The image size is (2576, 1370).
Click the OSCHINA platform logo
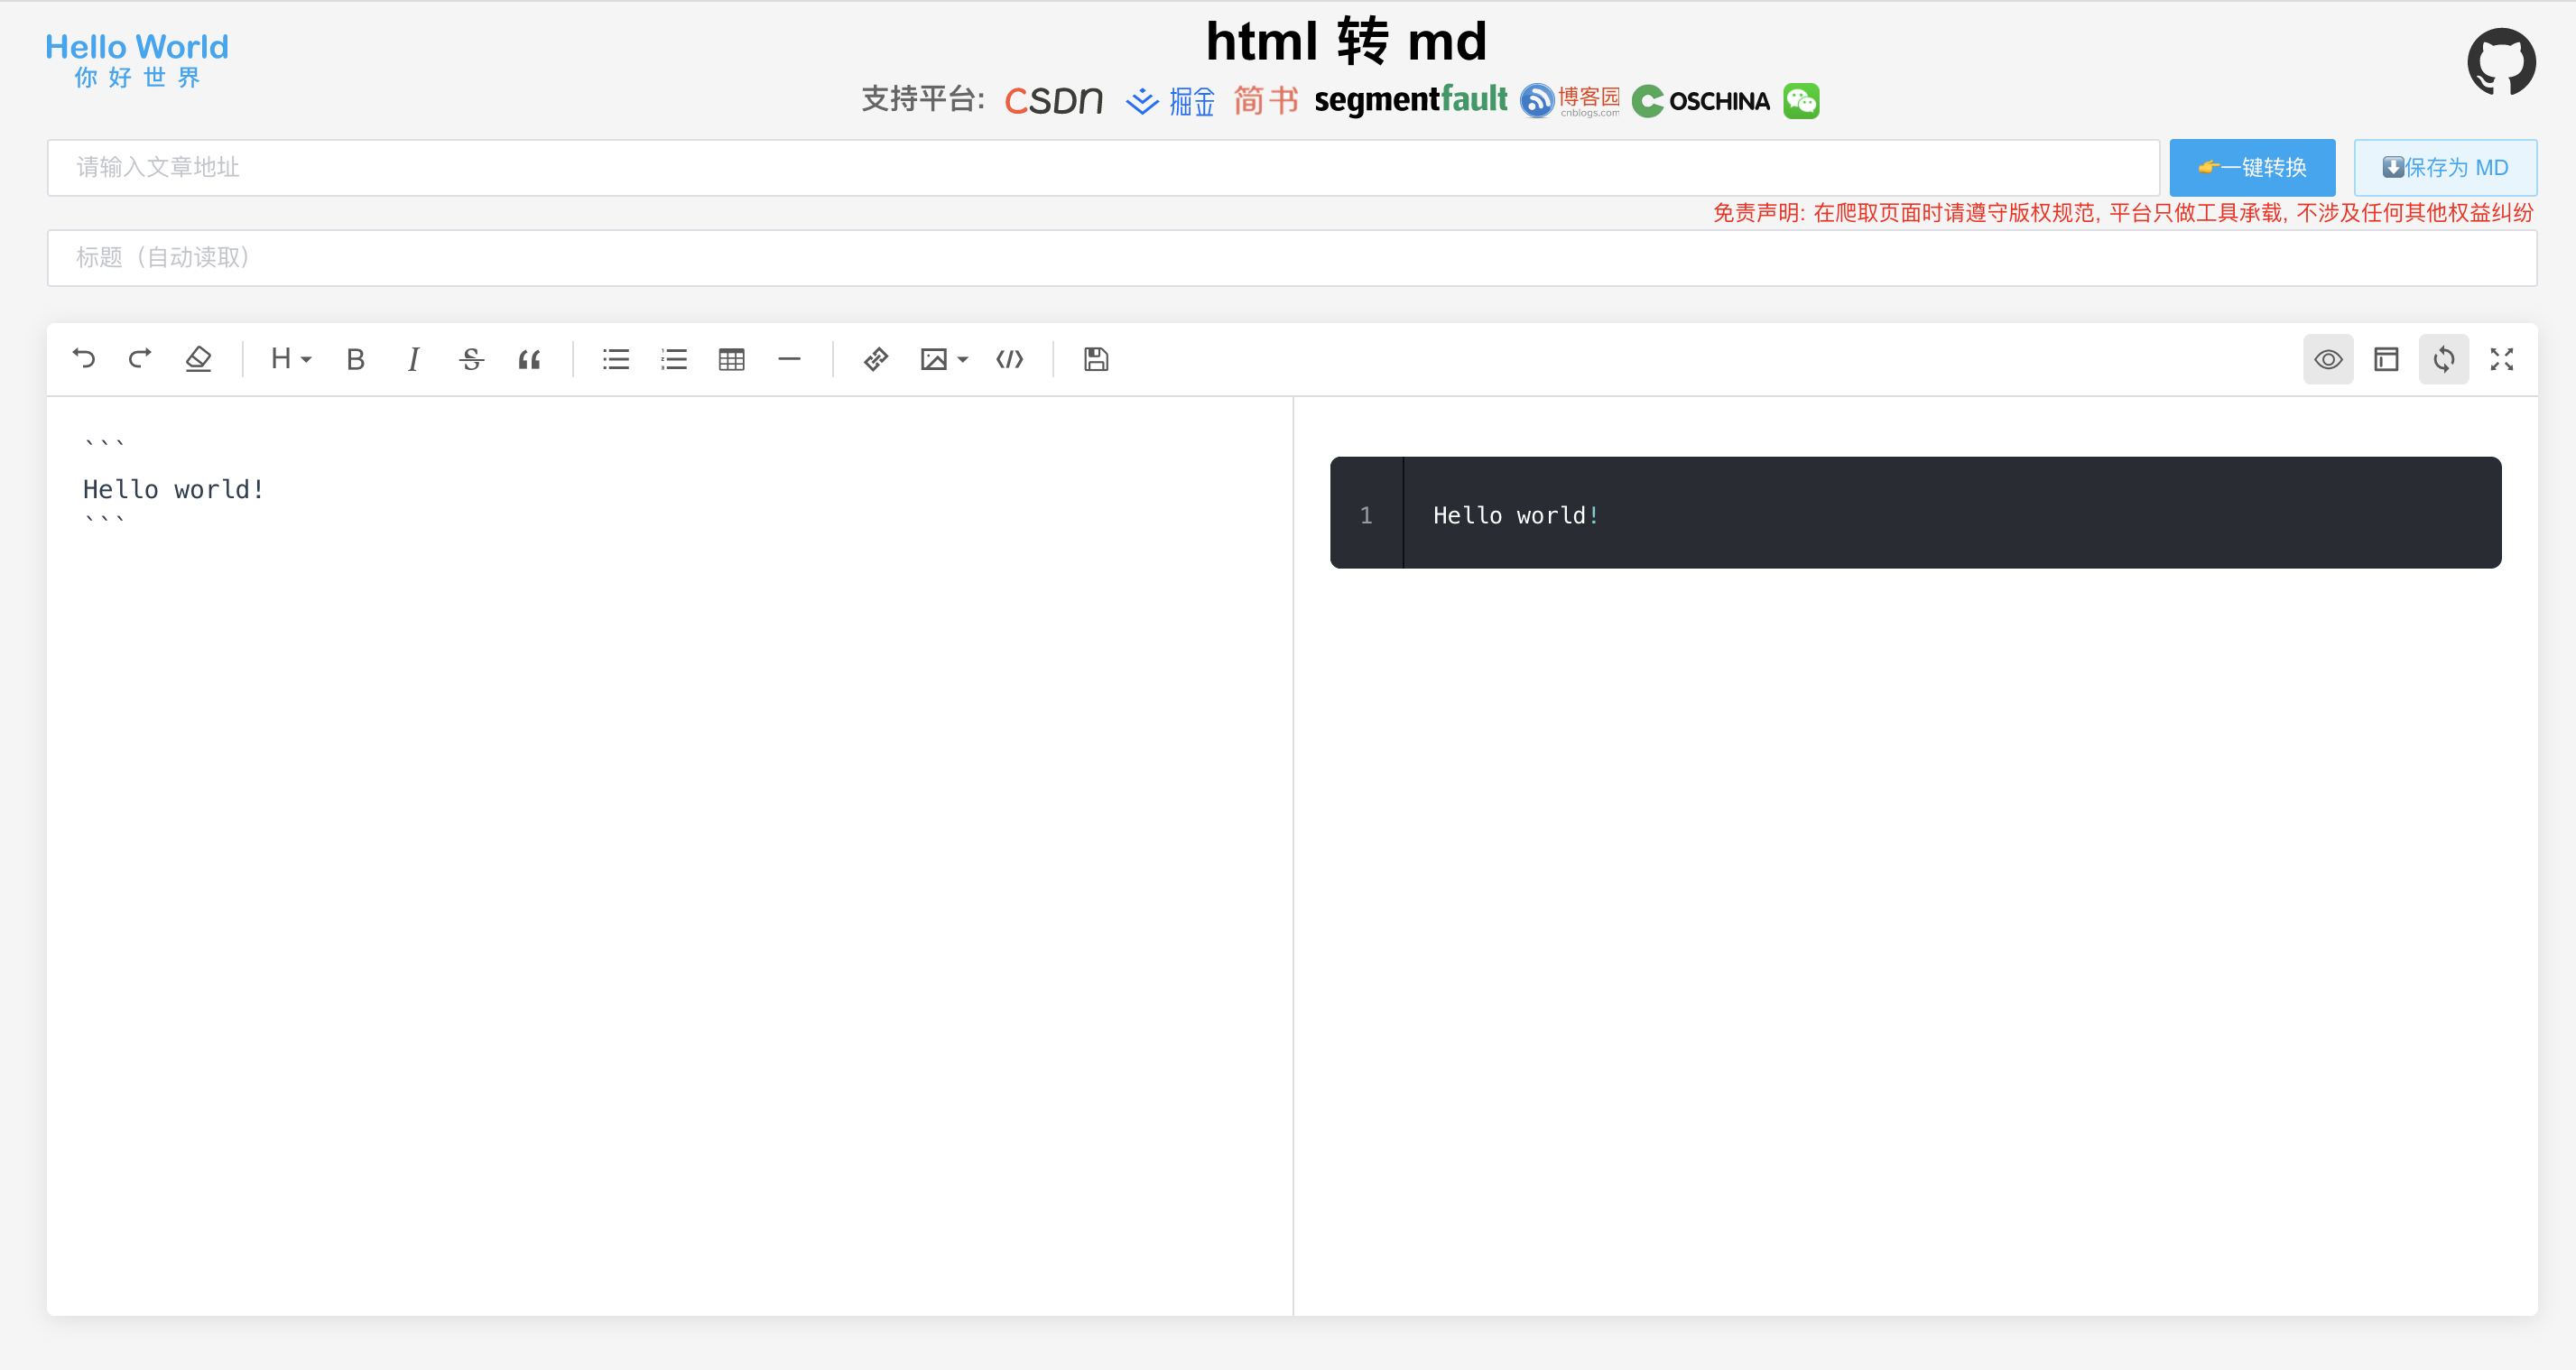(1701, 100)
